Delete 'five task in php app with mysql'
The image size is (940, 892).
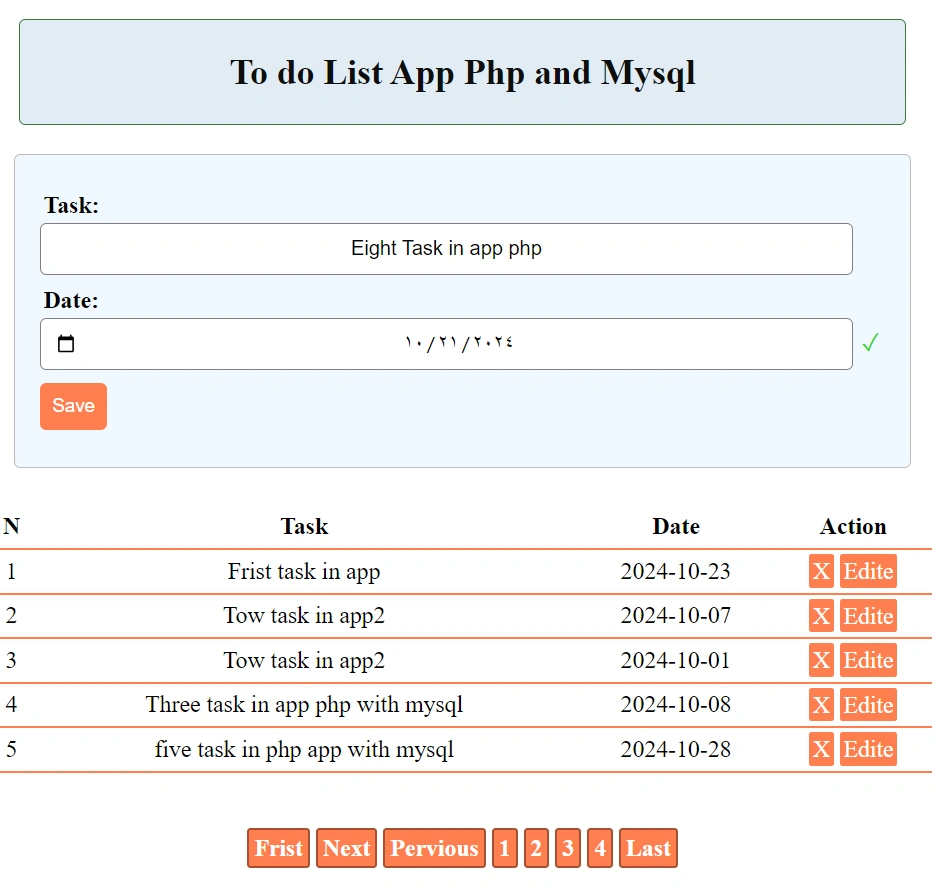(821, 749)
